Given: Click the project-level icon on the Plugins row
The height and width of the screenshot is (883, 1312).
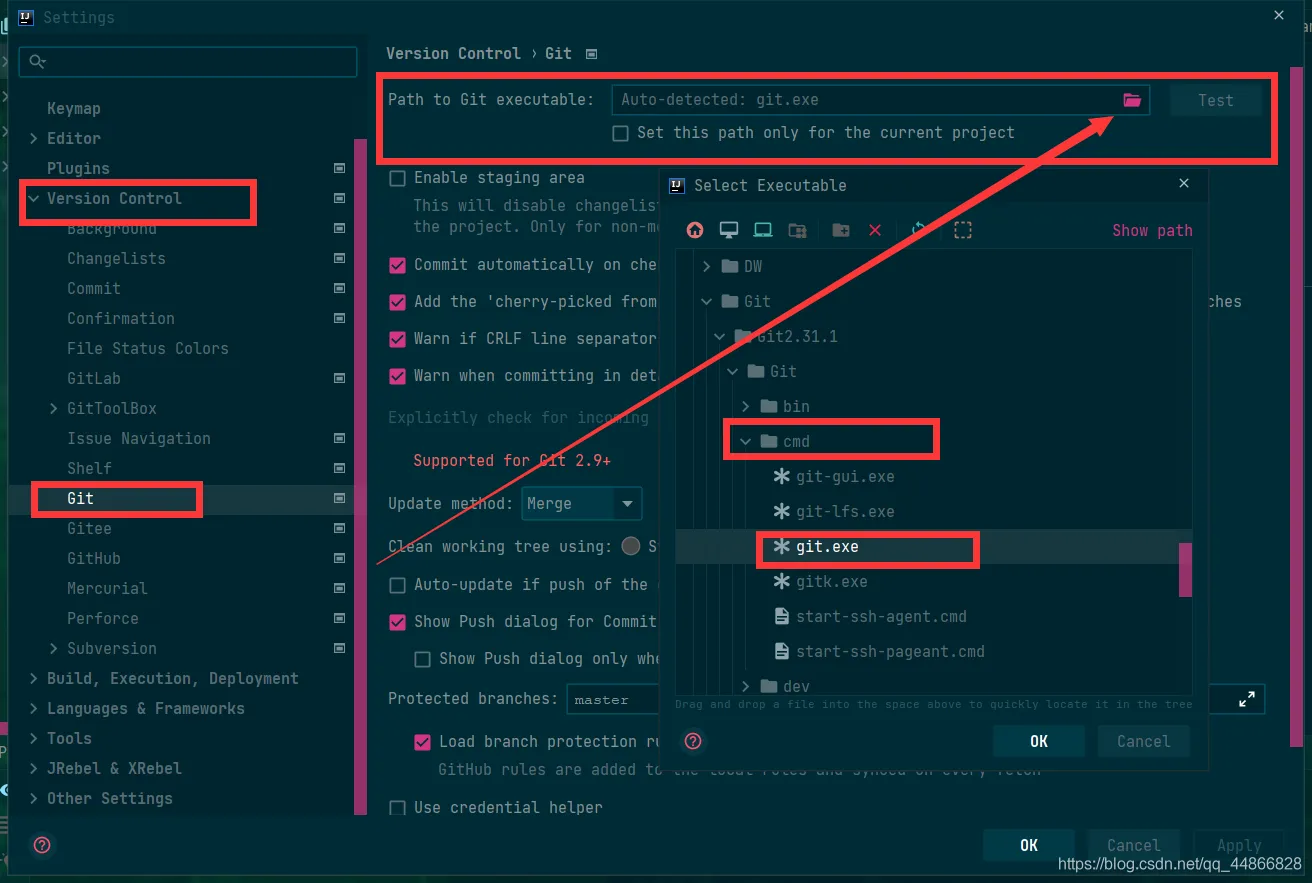Looking at the screenshot, I should pyautogui.click(x=339, y=168).
